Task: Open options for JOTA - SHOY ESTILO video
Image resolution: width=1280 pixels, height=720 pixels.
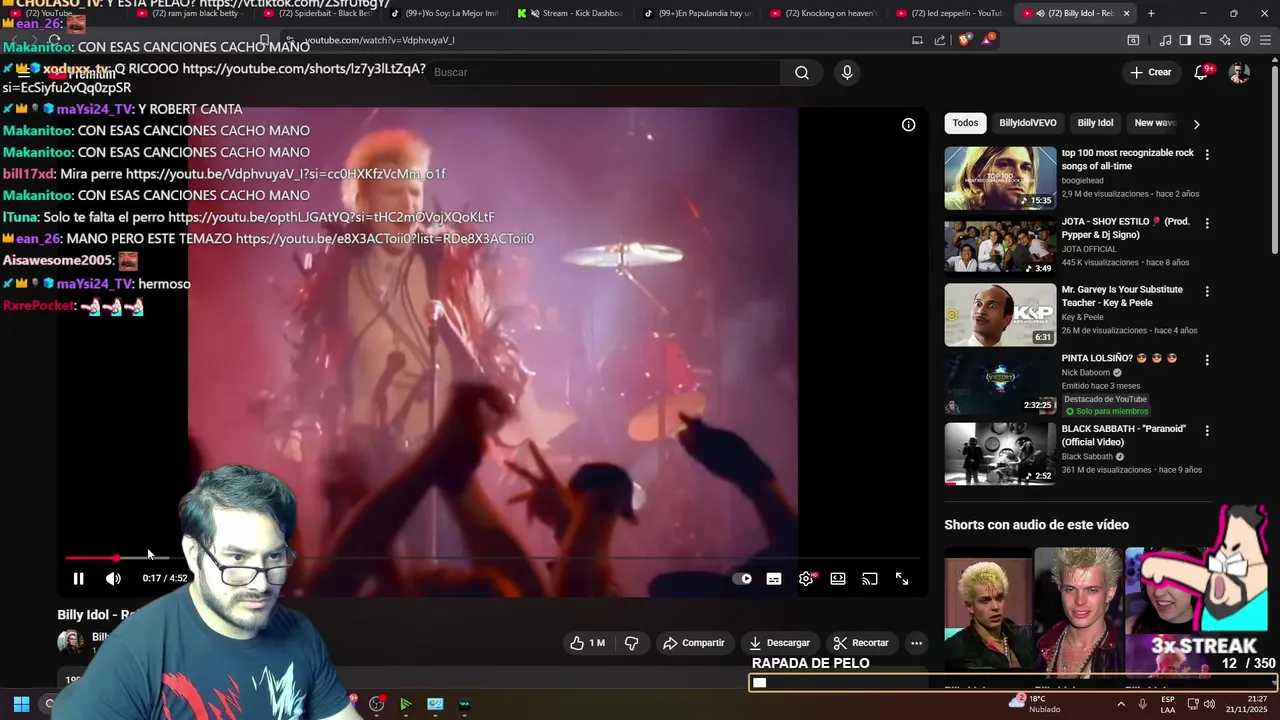Action: point(1207,223)
